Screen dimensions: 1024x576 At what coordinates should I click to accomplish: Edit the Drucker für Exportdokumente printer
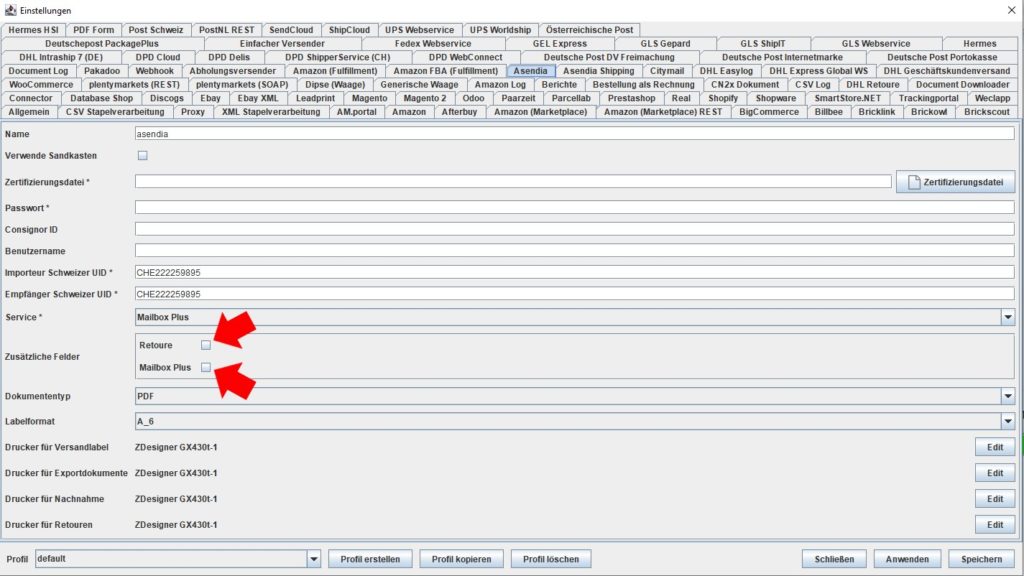(x=995, y=473)
